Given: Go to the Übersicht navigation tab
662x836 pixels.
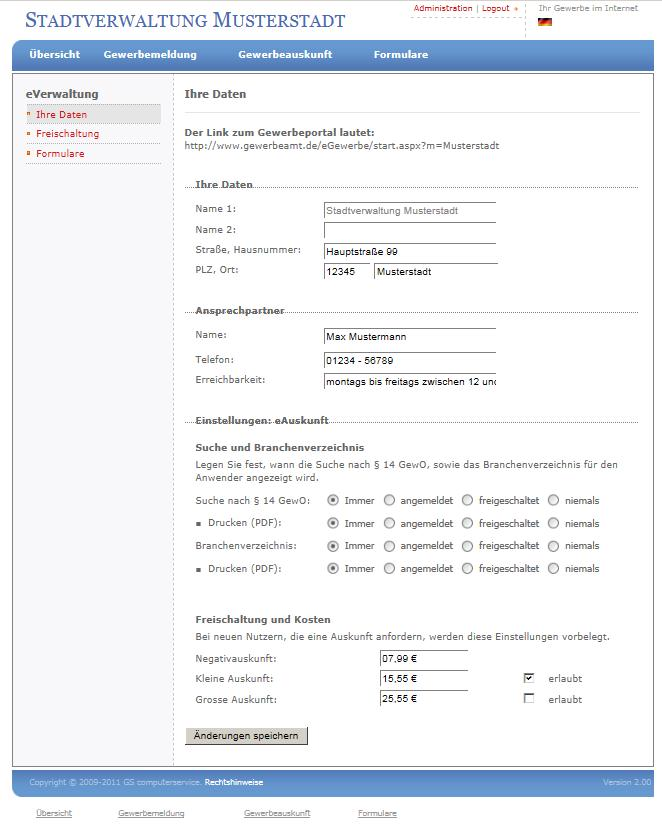Looking at the screenshot, I should pyautogui.click(x=54, y=55).
